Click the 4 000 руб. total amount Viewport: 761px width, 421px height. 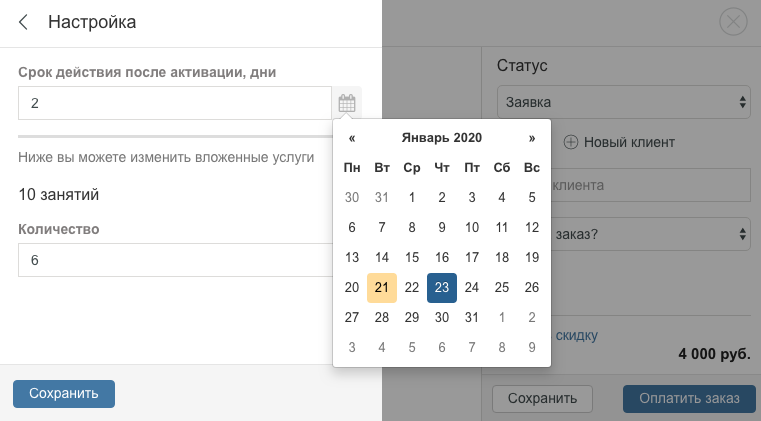coord(714,354)
